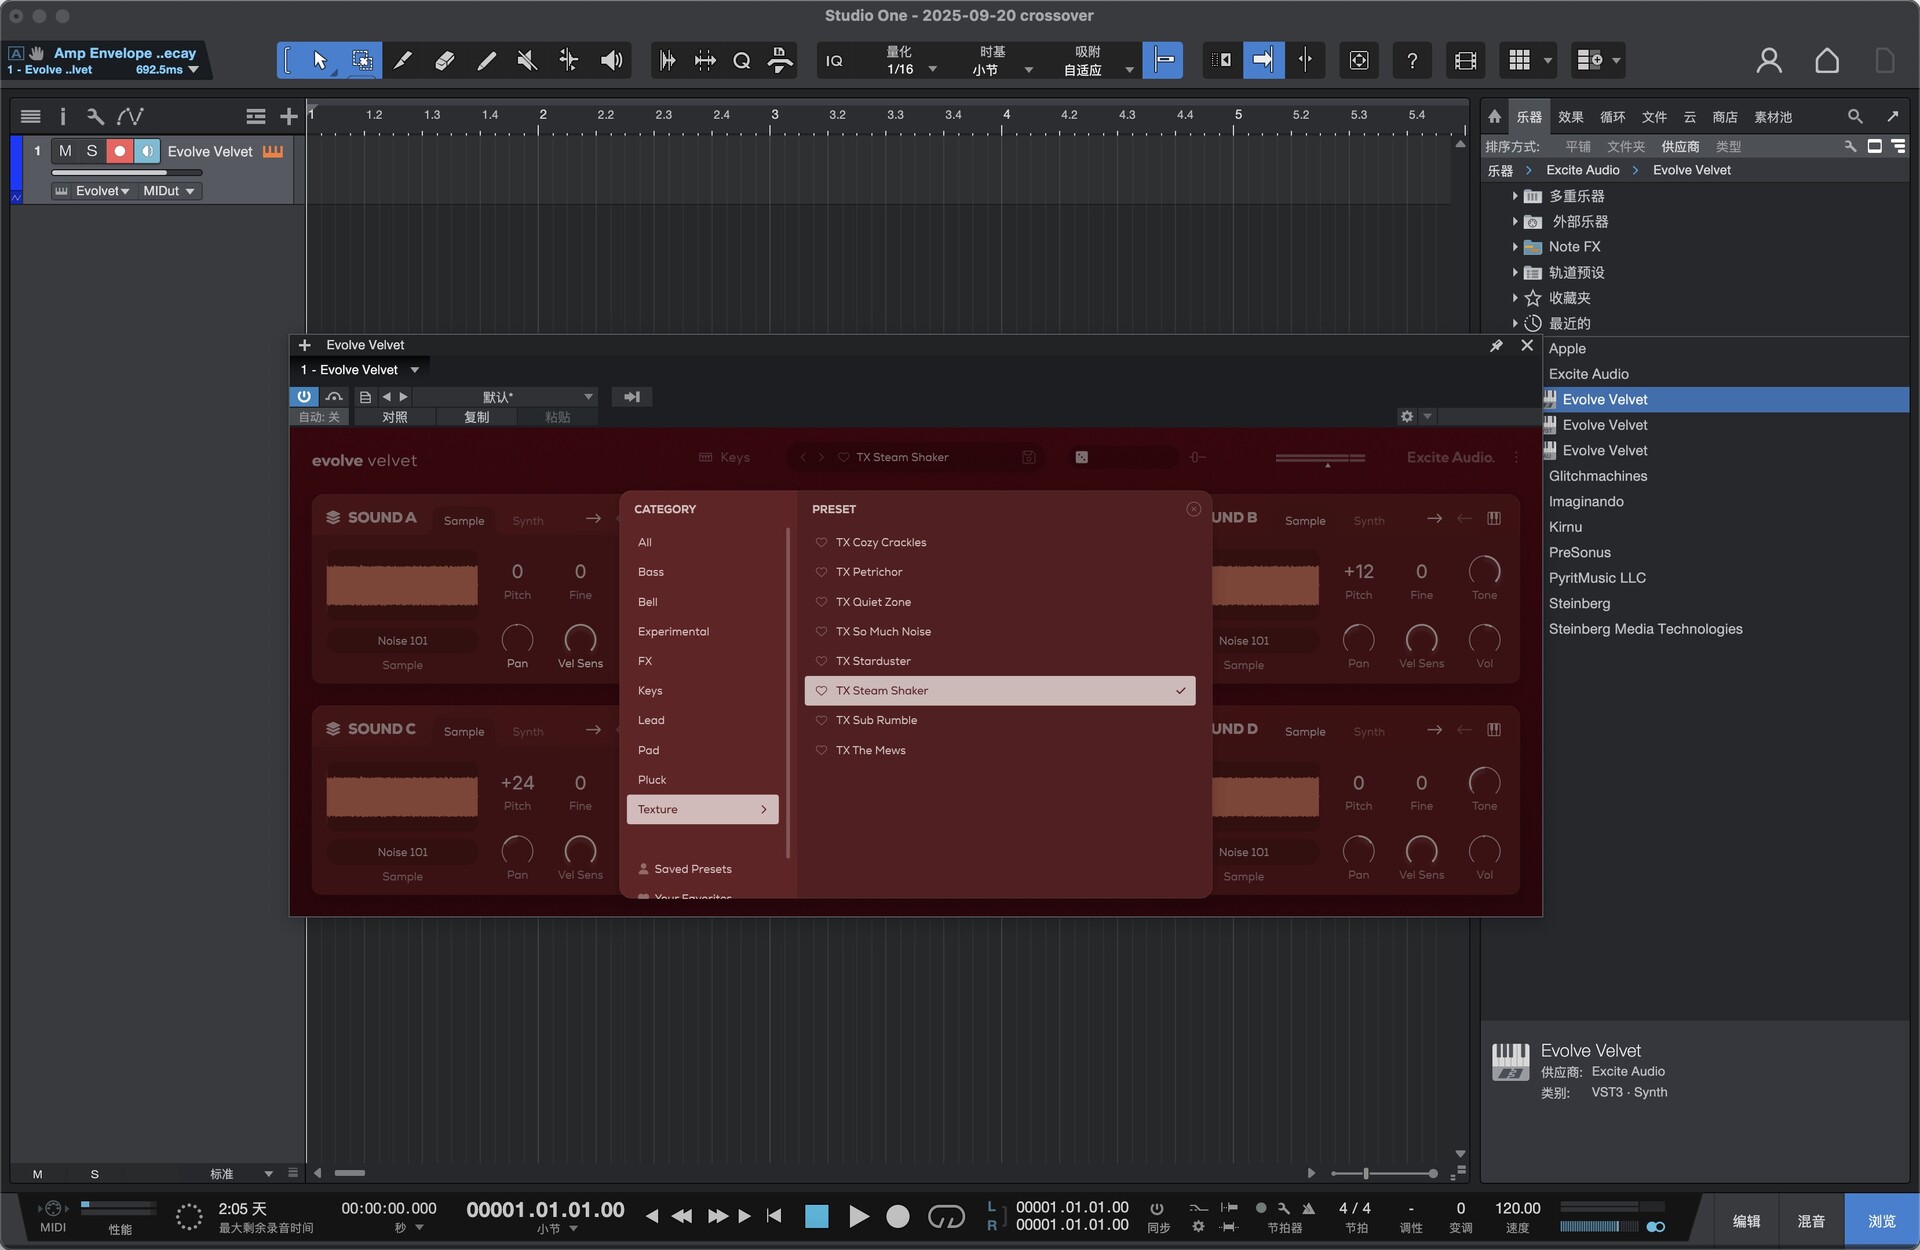1920x1250 pixels.
Task: Switch browser to 循环 tab
Action: click(x=1613, y=117)
